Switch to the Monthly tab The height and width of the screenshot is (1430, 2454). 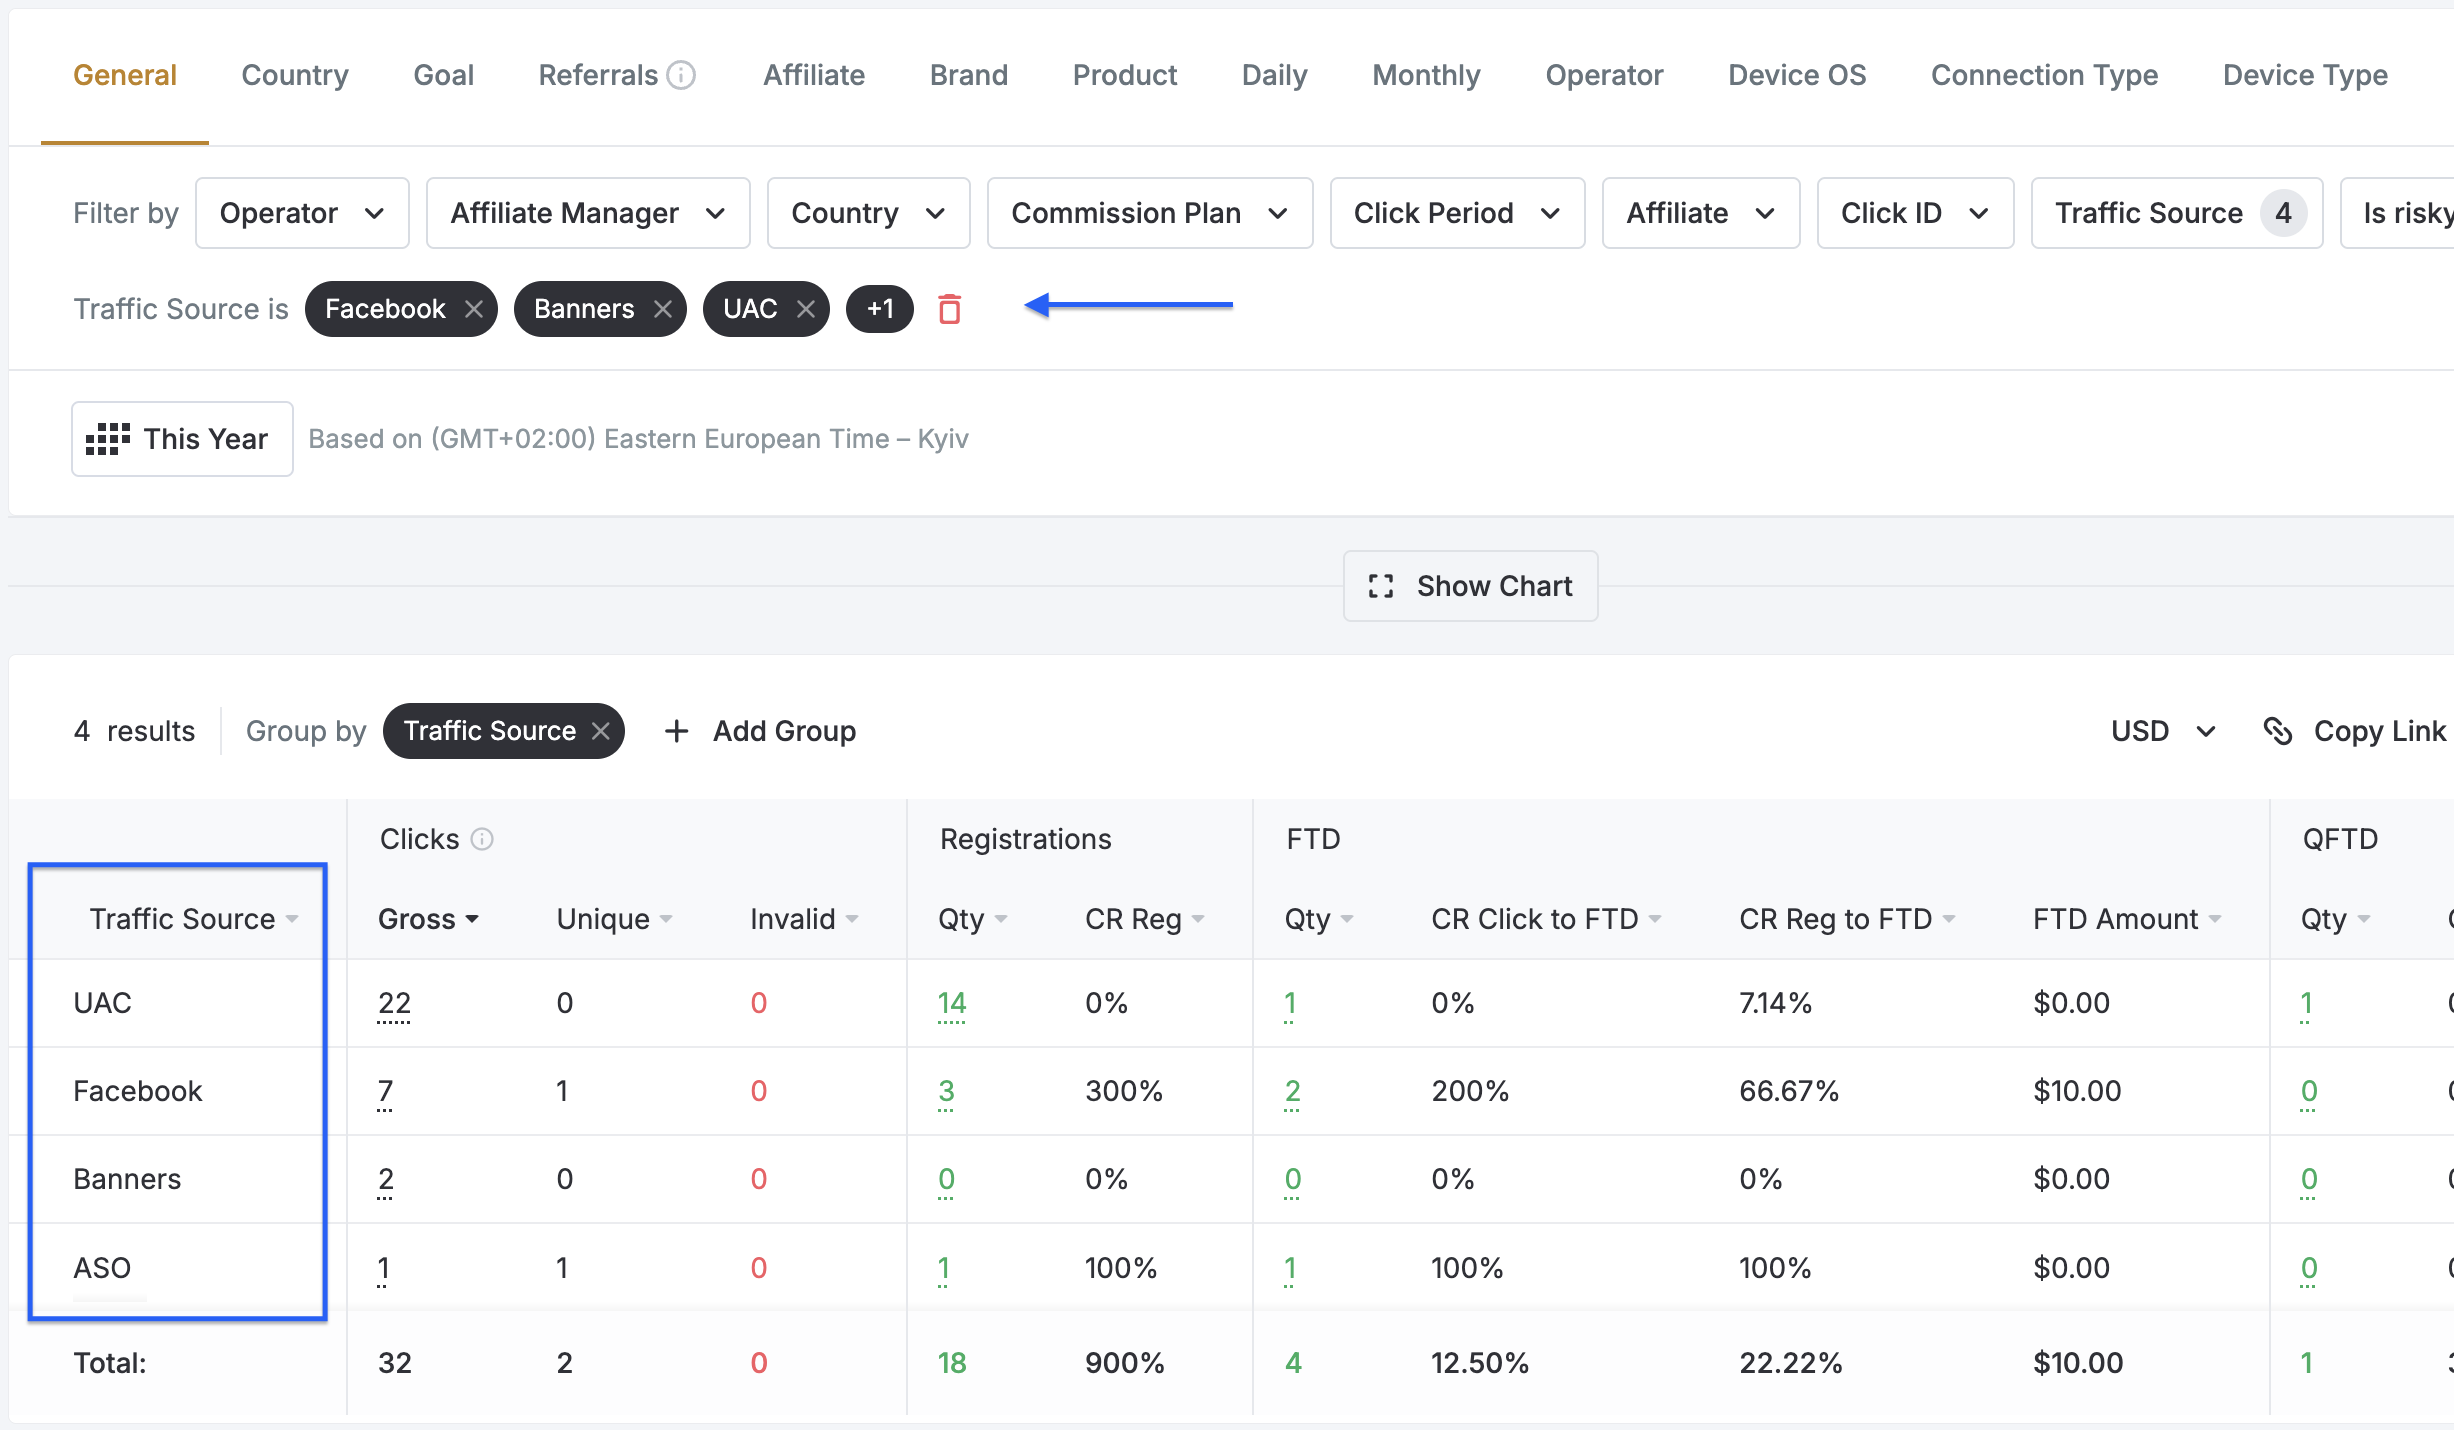point(1426,75)
